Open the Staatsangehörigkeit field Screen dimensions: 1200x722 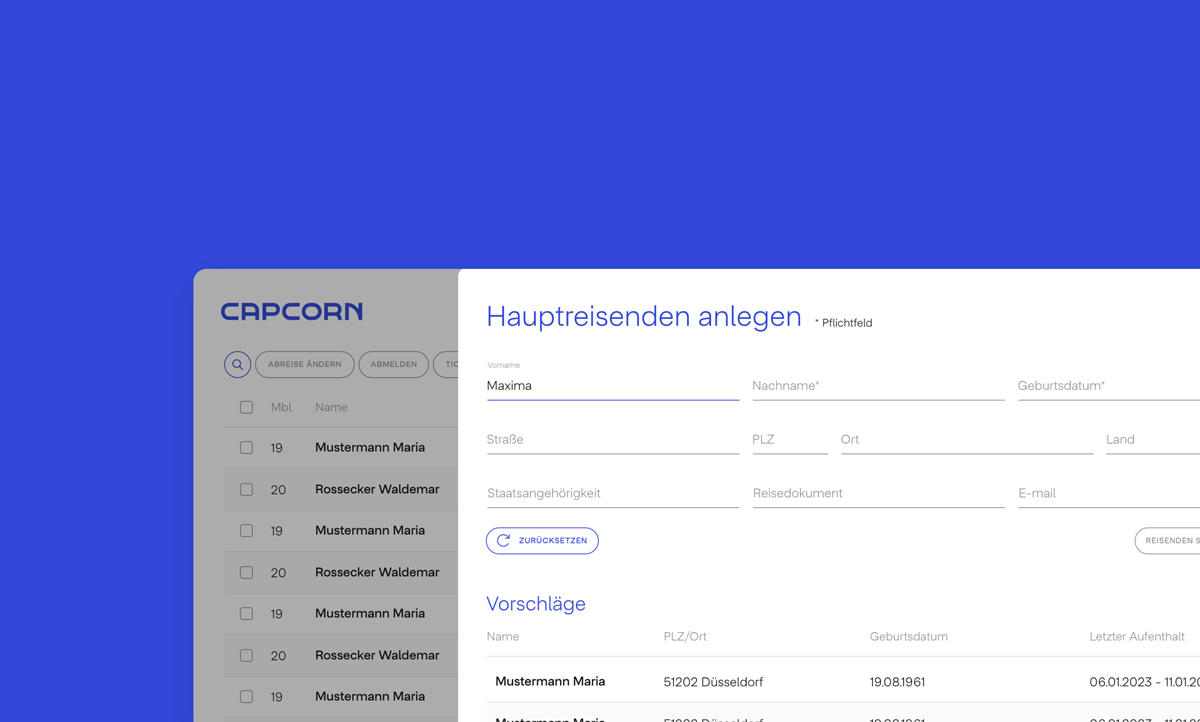[612, 494]
